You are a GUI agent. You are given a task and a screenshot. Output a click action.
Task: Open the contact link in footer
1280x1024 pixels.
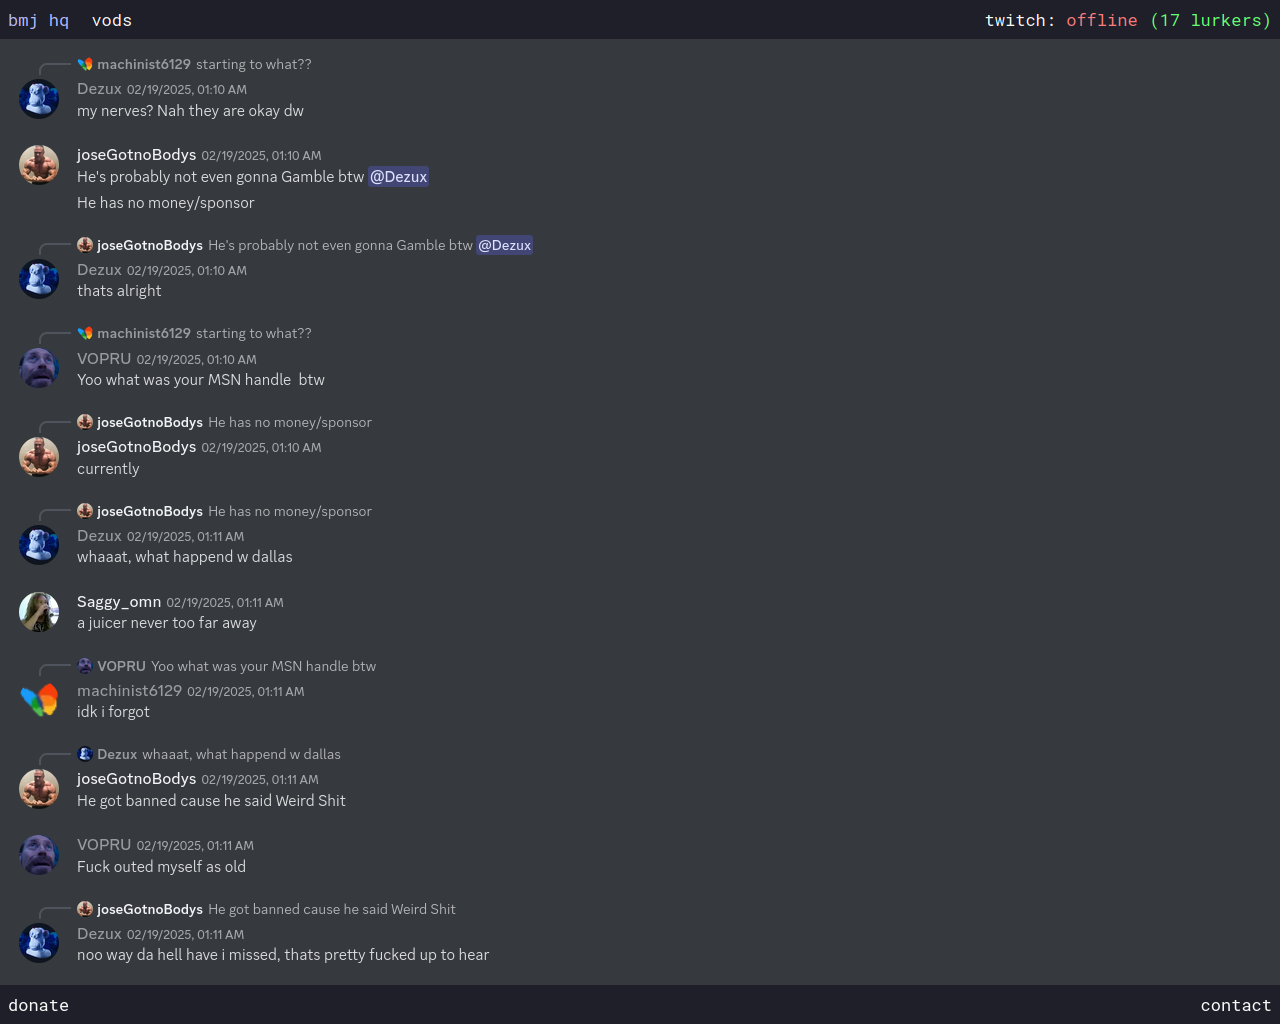(x=1236, y=1005)
